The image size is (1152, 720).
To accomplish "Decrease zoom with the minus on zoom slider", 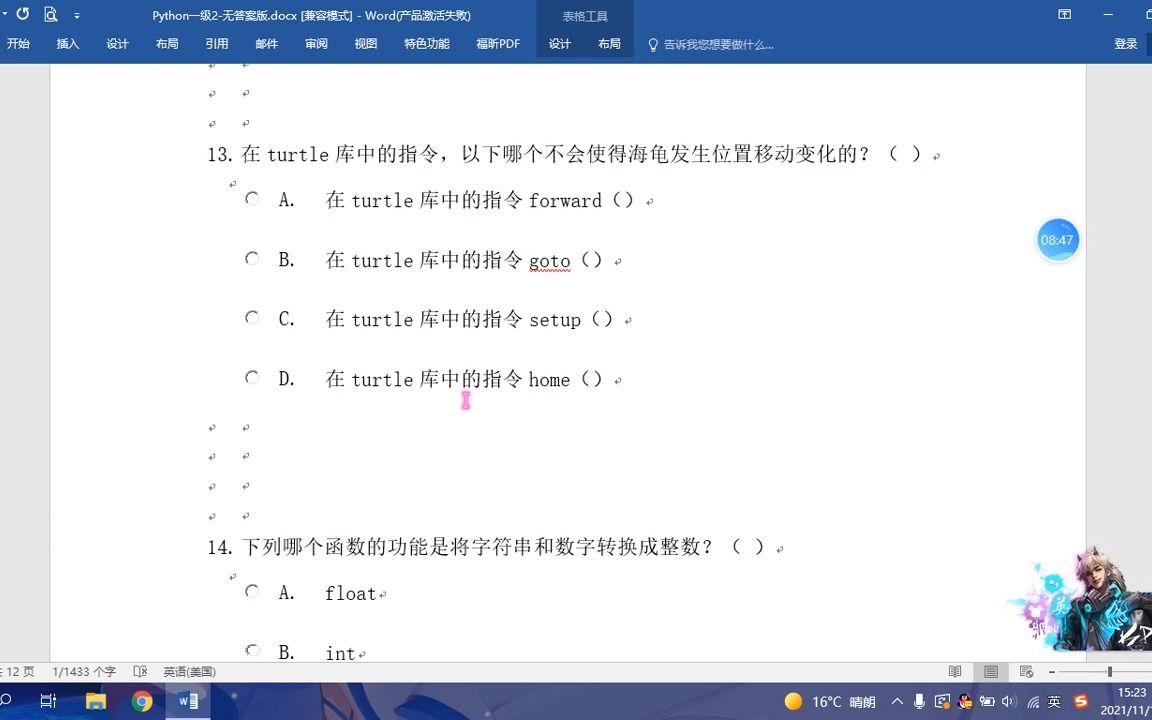I will (1050, 671).
